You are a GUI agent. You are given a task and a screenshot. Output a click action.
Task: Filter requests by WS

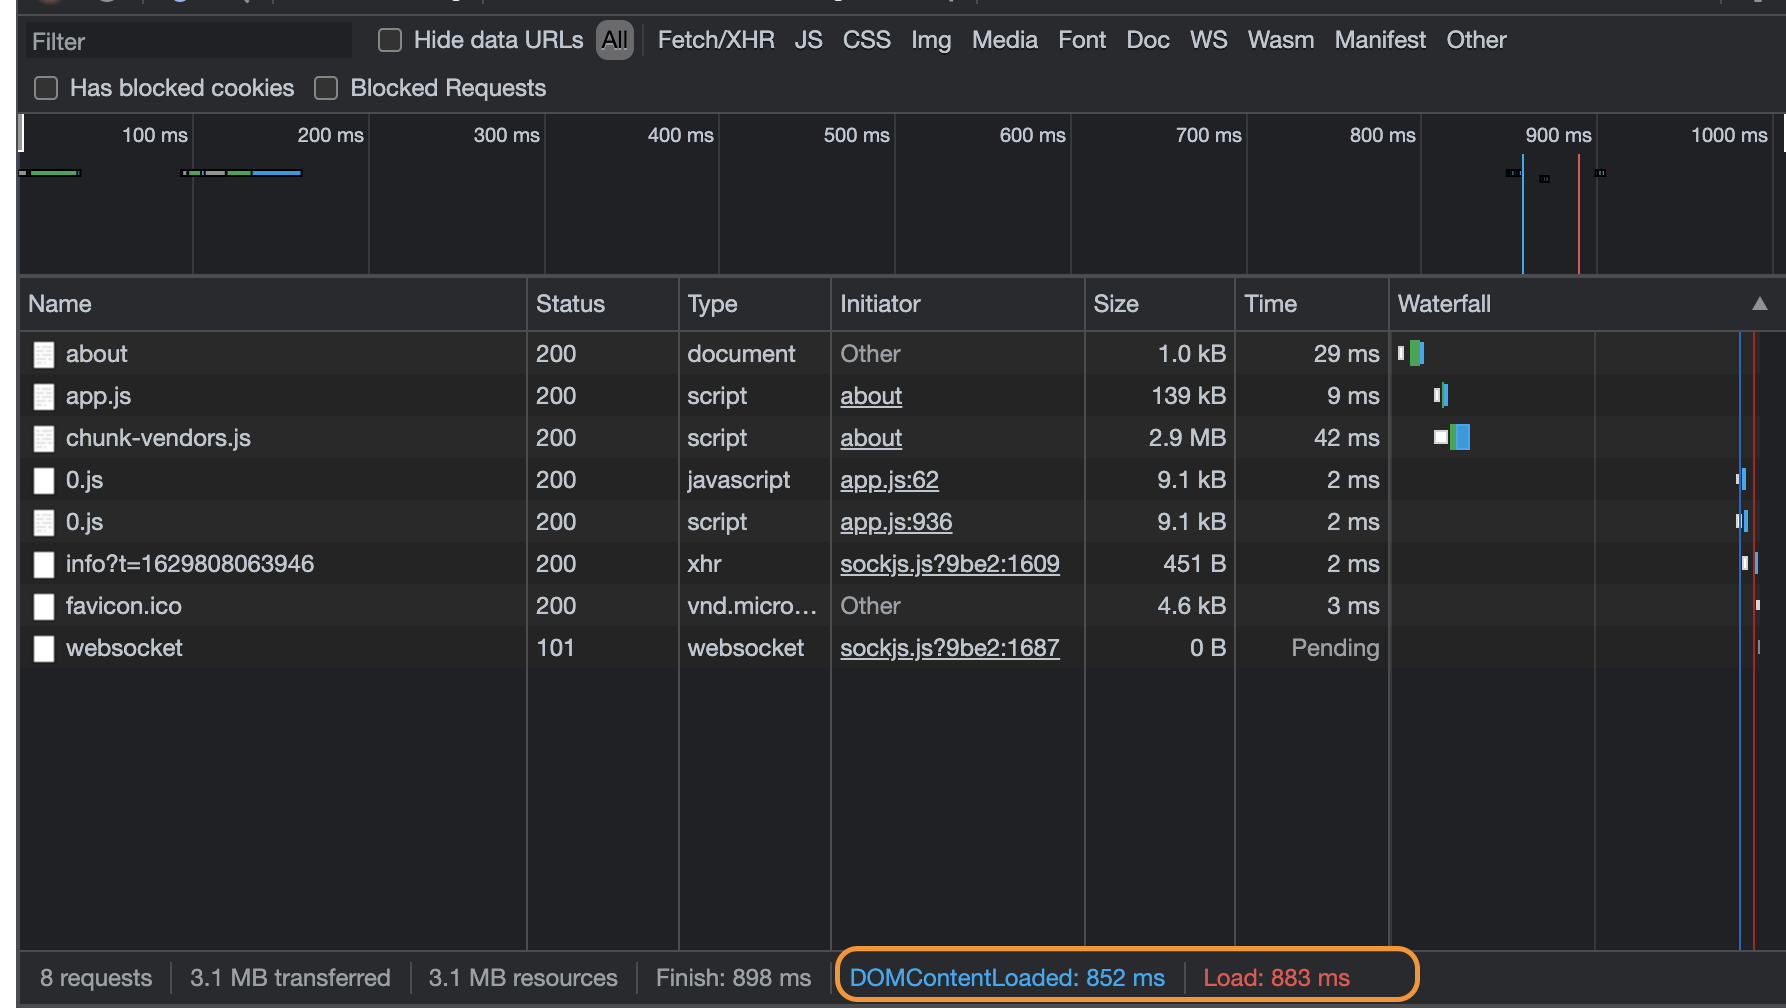click(x=1208, y=40)
